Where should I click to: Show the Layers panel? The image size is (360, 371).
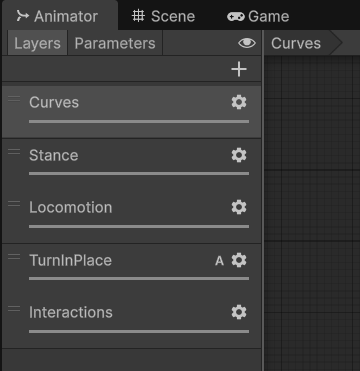click(37, 43)
